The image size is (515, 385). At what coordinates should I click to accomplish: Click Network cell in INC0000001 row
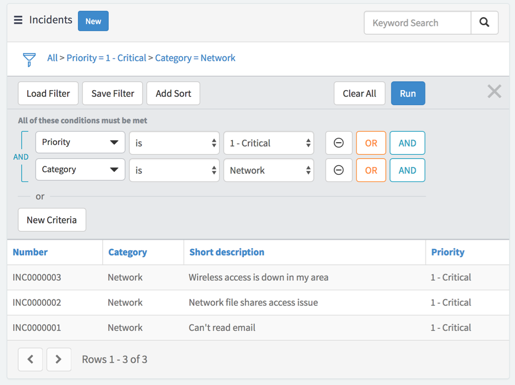tap(125, 328)
